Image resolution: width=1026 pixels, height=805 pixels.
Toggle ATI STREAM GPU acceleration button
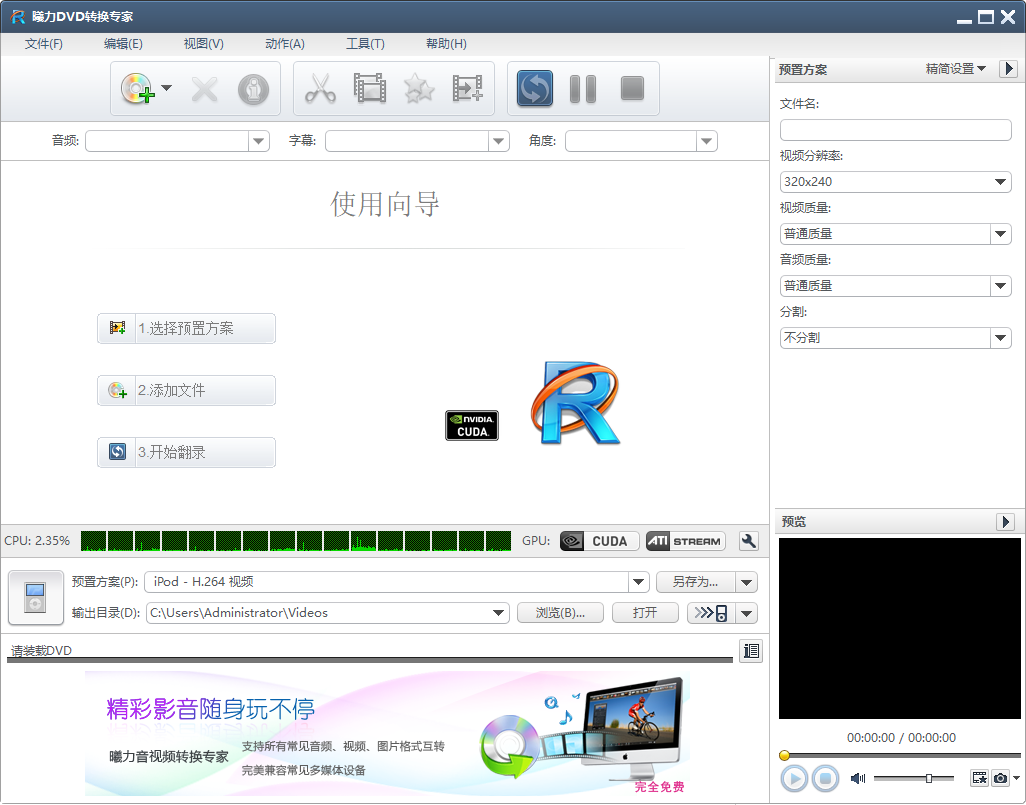686,541
